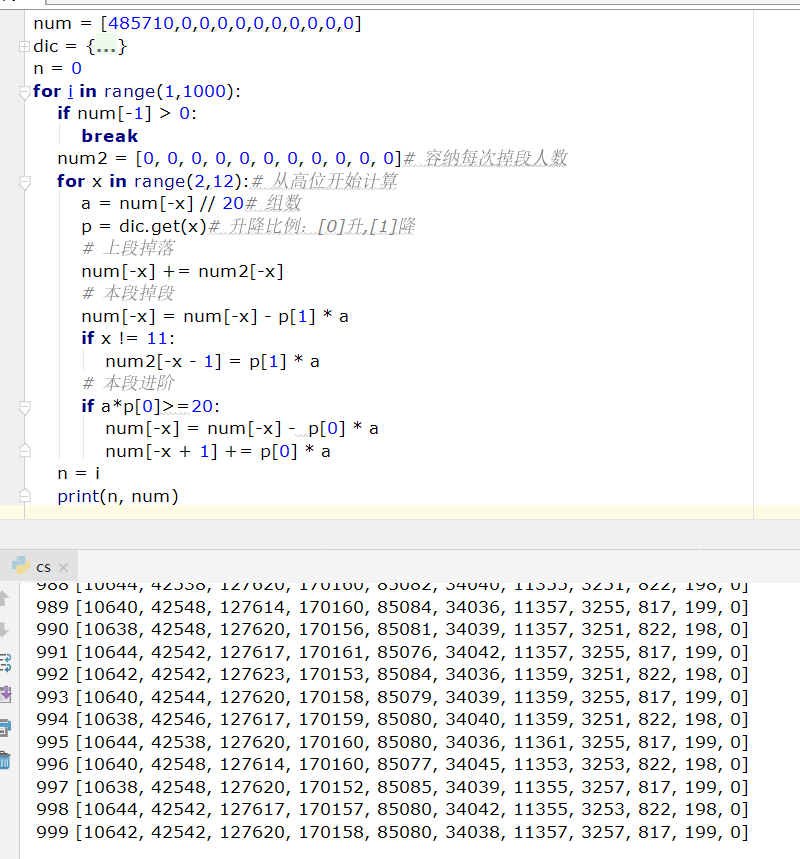Click the Print icon in run panel

click(5, 727)
